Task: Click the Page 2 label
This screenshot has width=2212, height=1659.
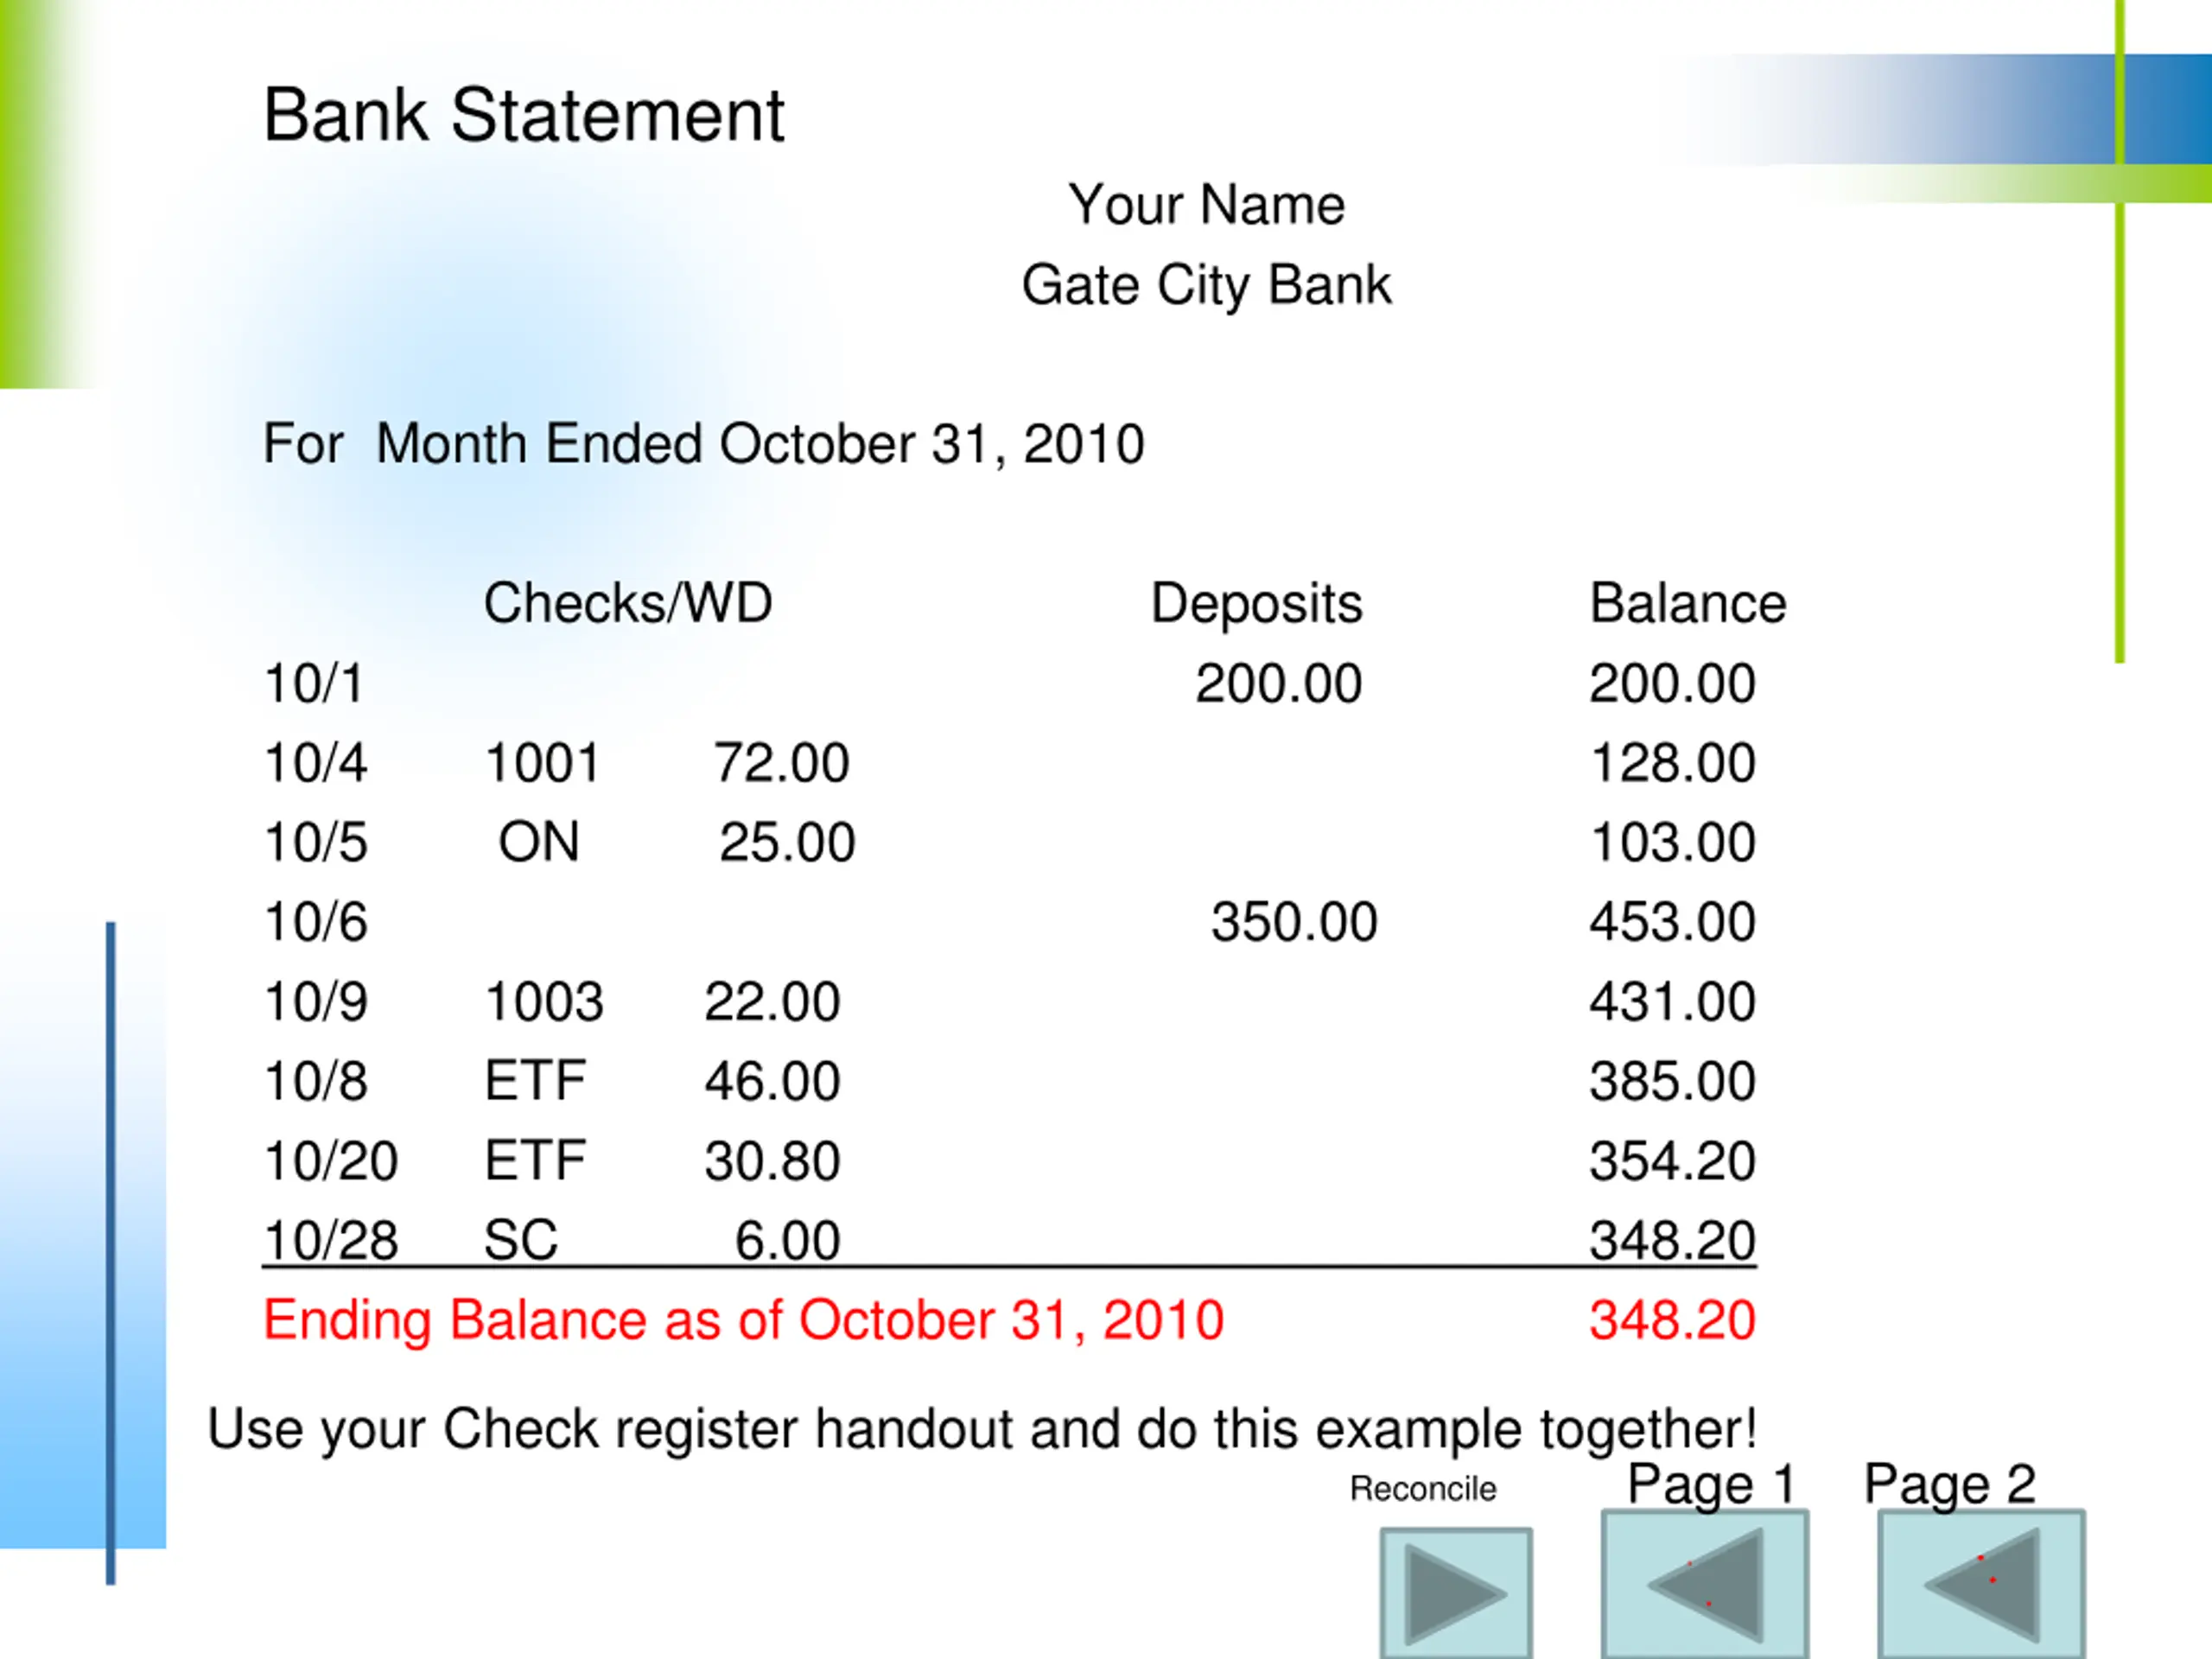Action: tap(1949, 1484)
